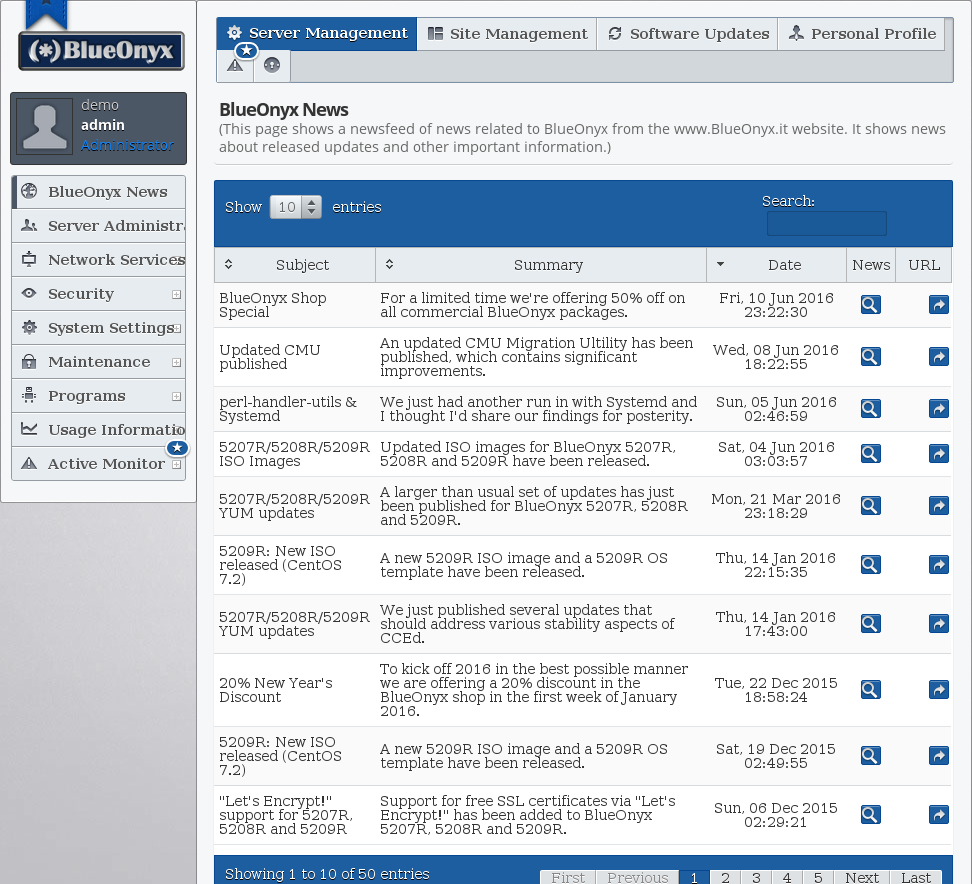Expand Maintenance menu

click(x=99, y=362)
